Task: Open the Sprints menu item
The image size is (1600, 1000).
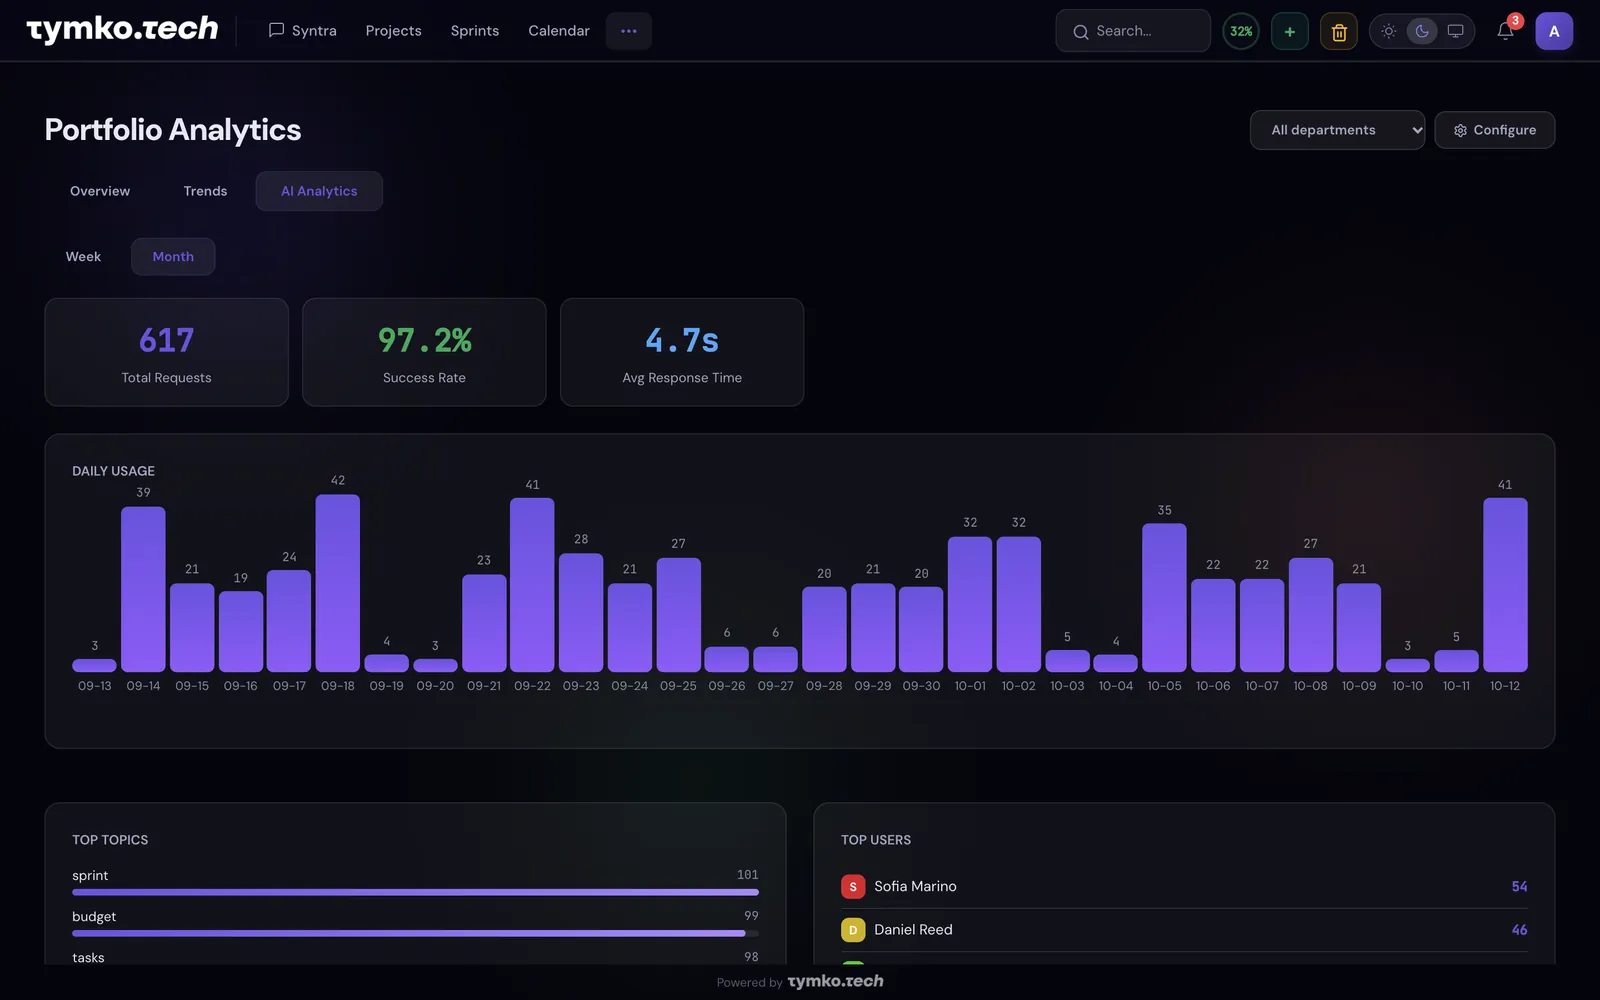Action: tap(475, 31)
